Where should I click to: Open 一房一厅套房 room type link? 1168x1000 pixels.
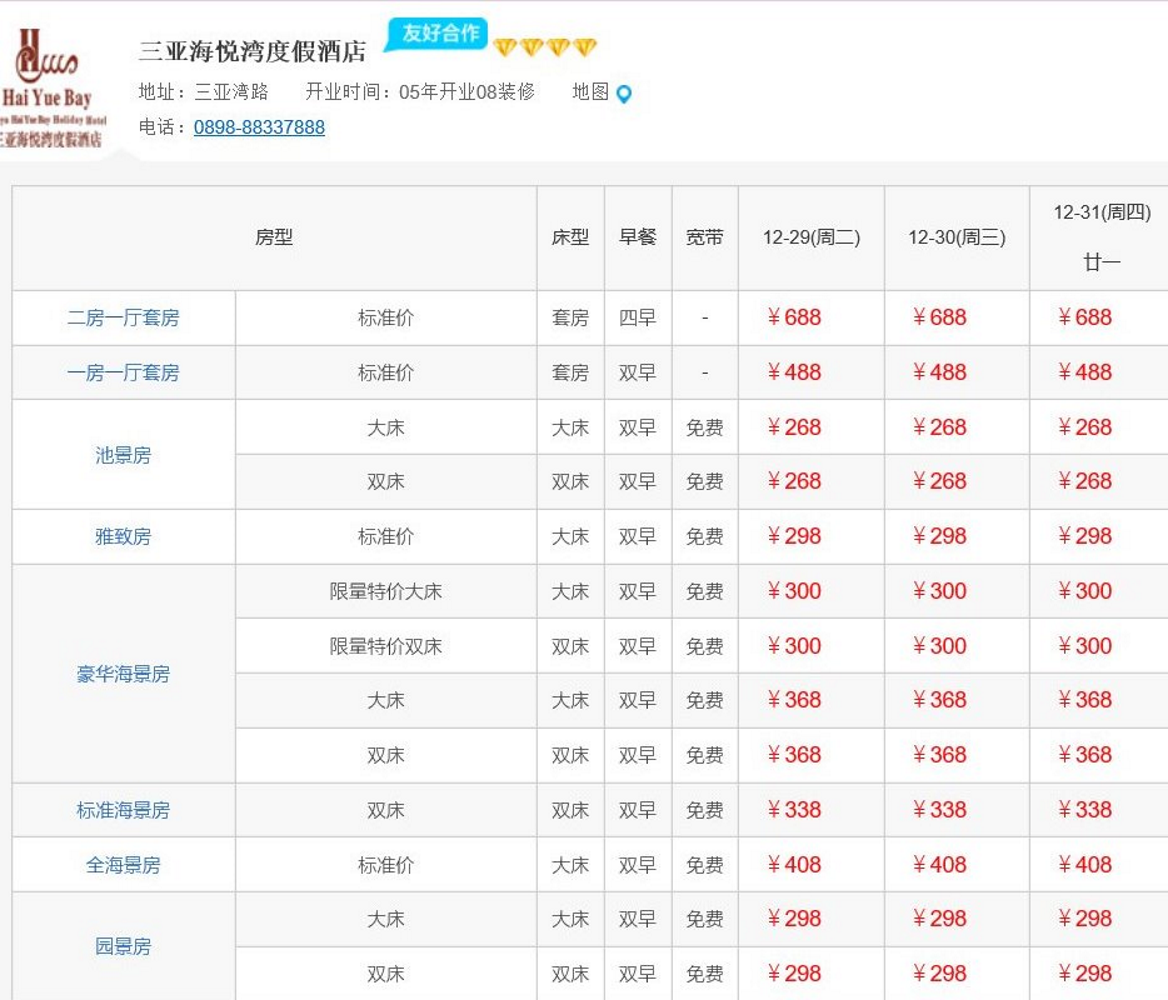124,373
